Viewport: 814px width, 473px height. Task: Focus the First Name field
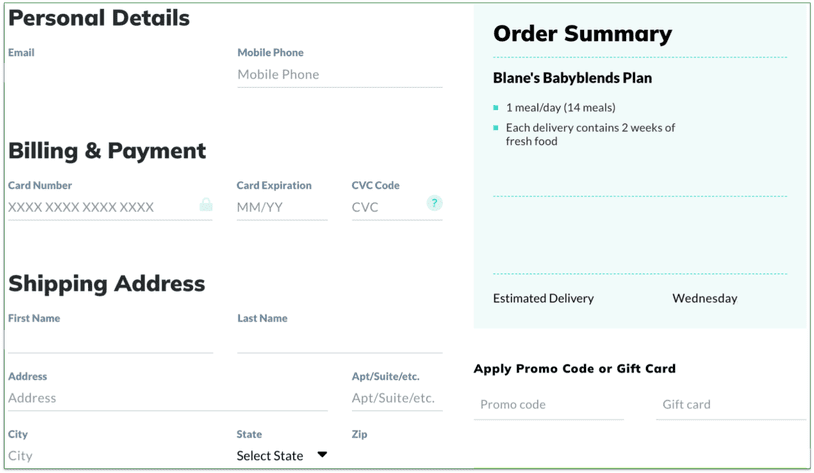point(110,340)
